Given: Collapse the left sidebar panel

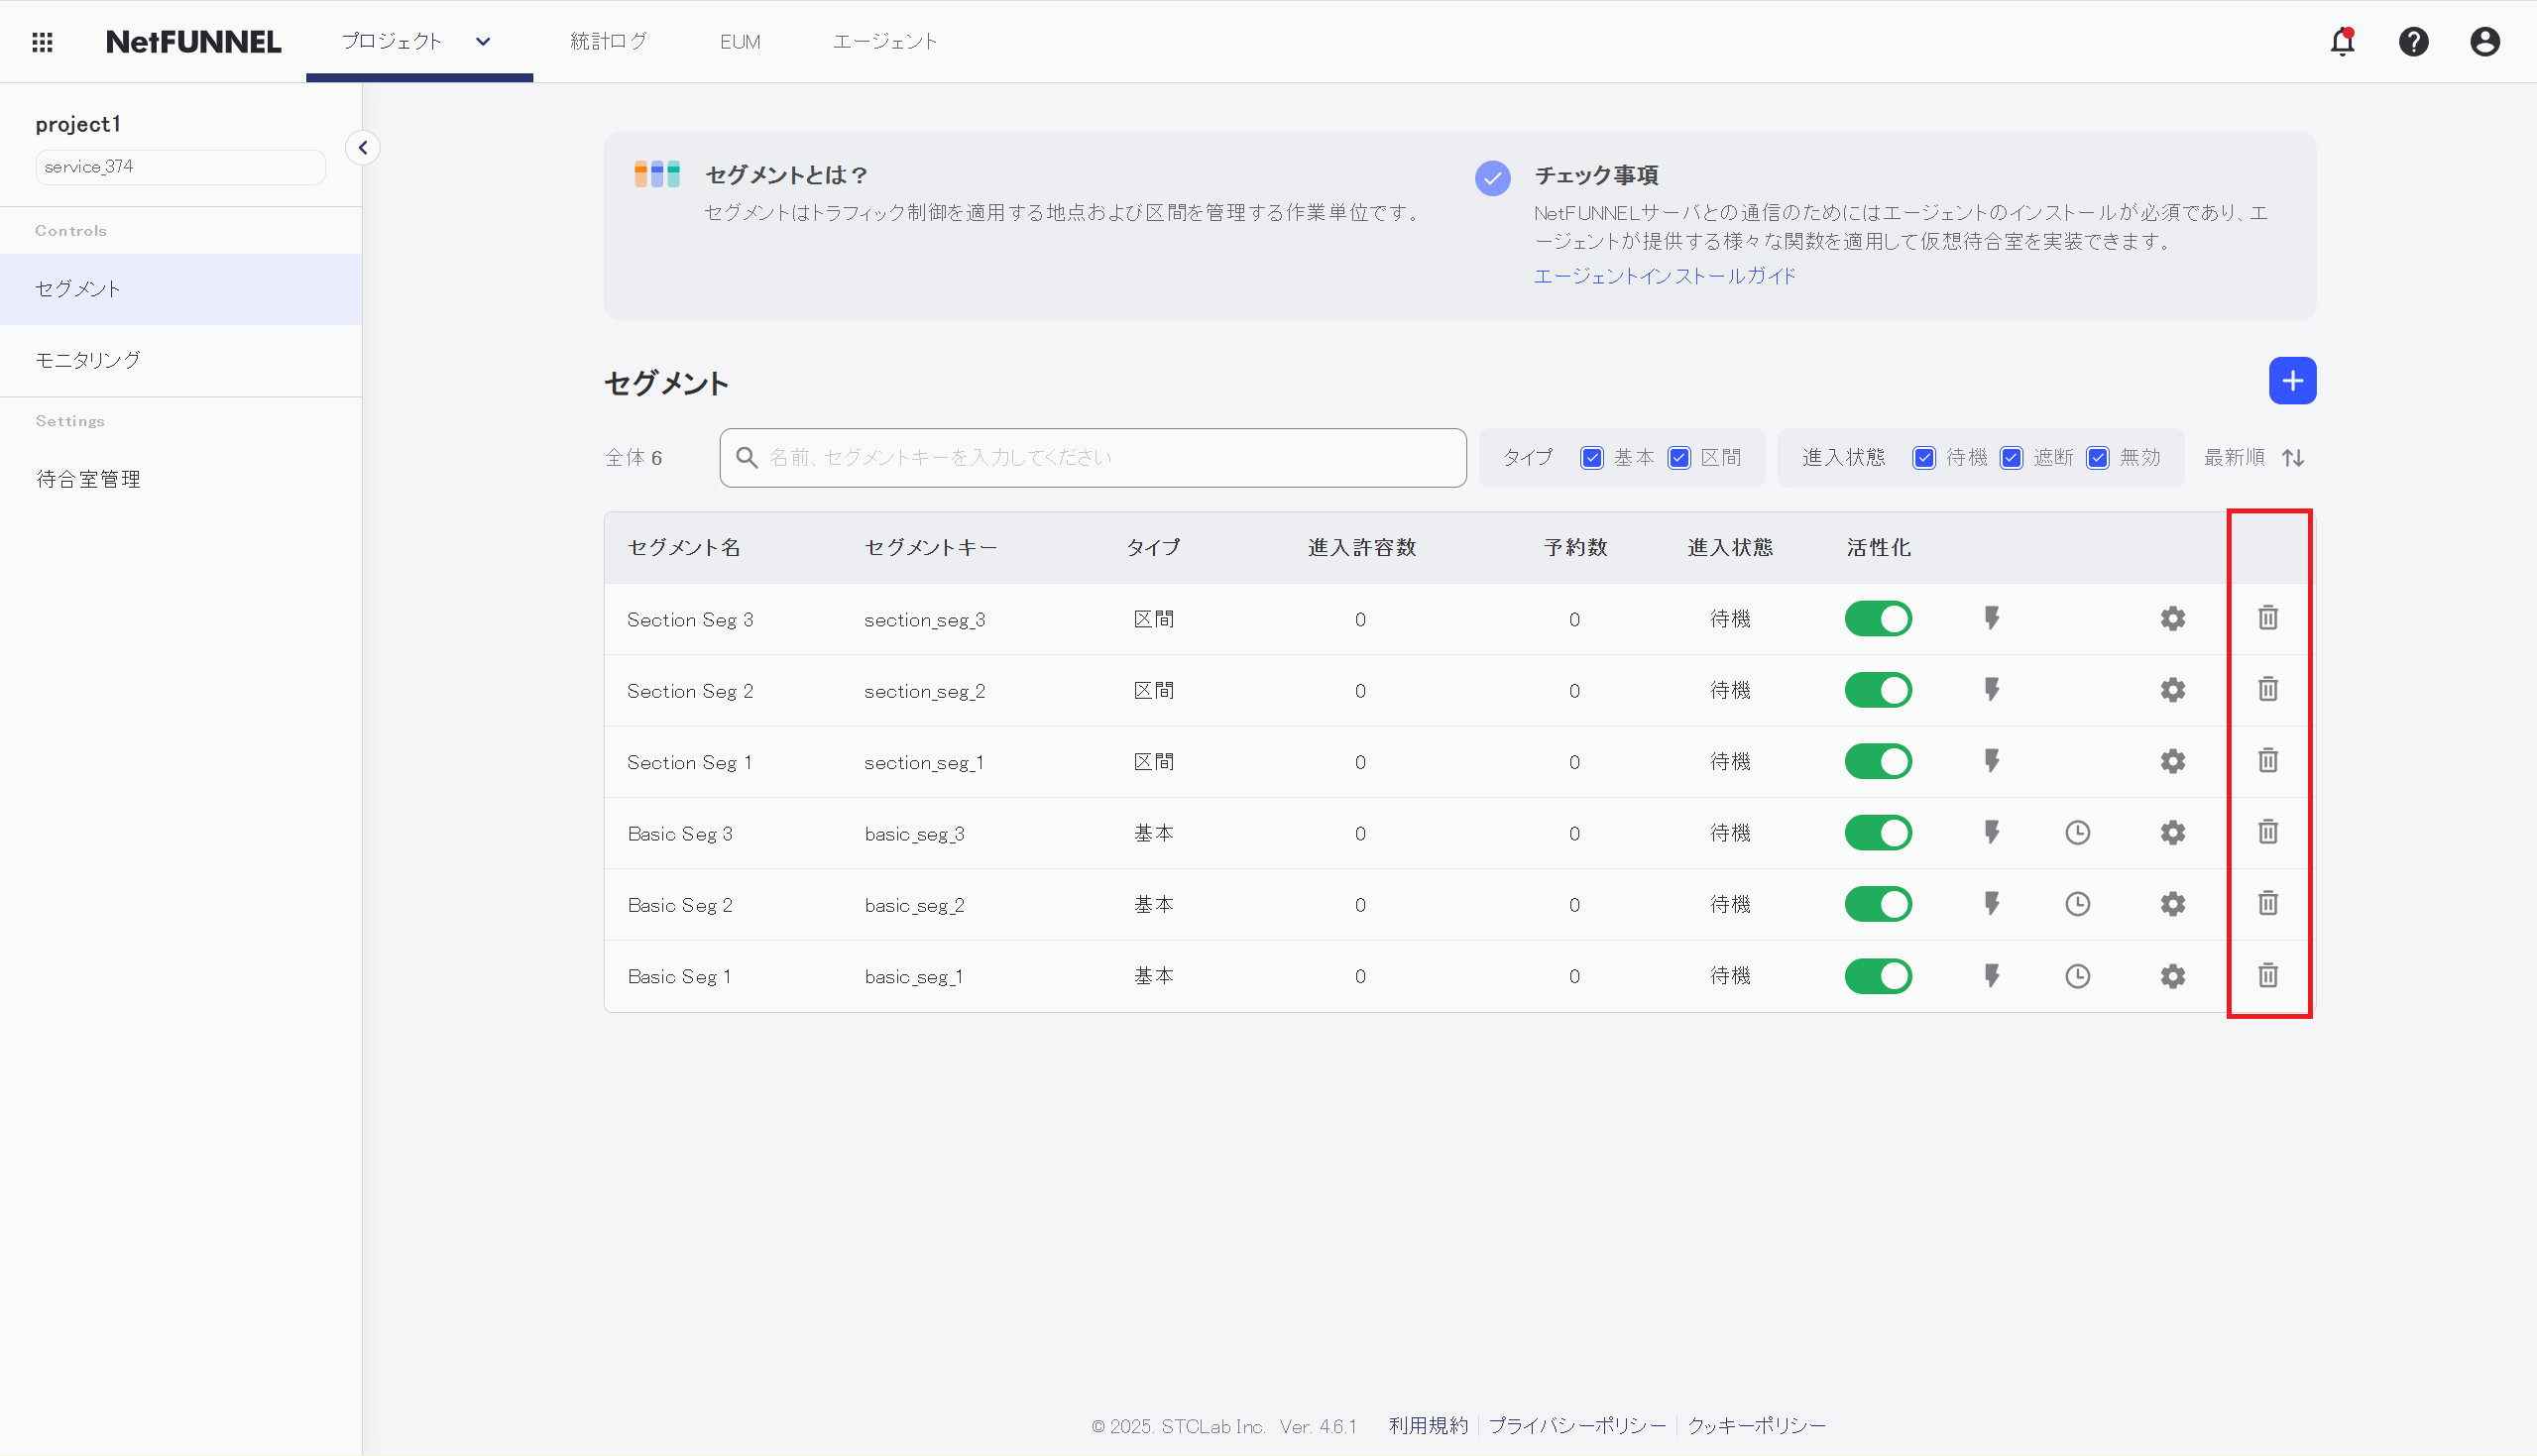Looking at the screenshot, I should pyautogui.click(x=363, y=148).
